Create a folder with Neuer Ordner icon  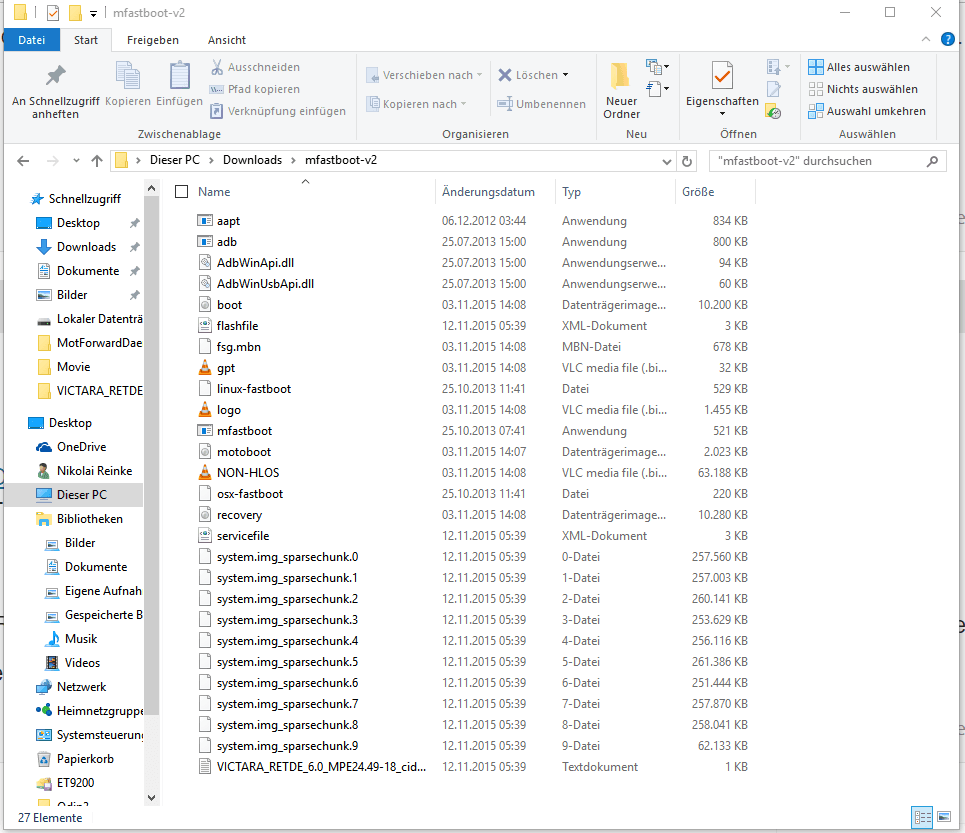pos(621,77)
